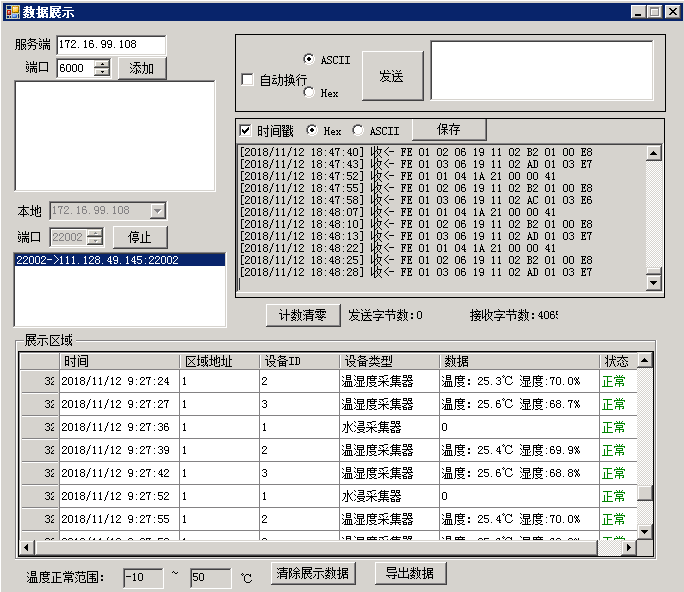Click 计数清零 to reset counters

click(x=303, y=315)
